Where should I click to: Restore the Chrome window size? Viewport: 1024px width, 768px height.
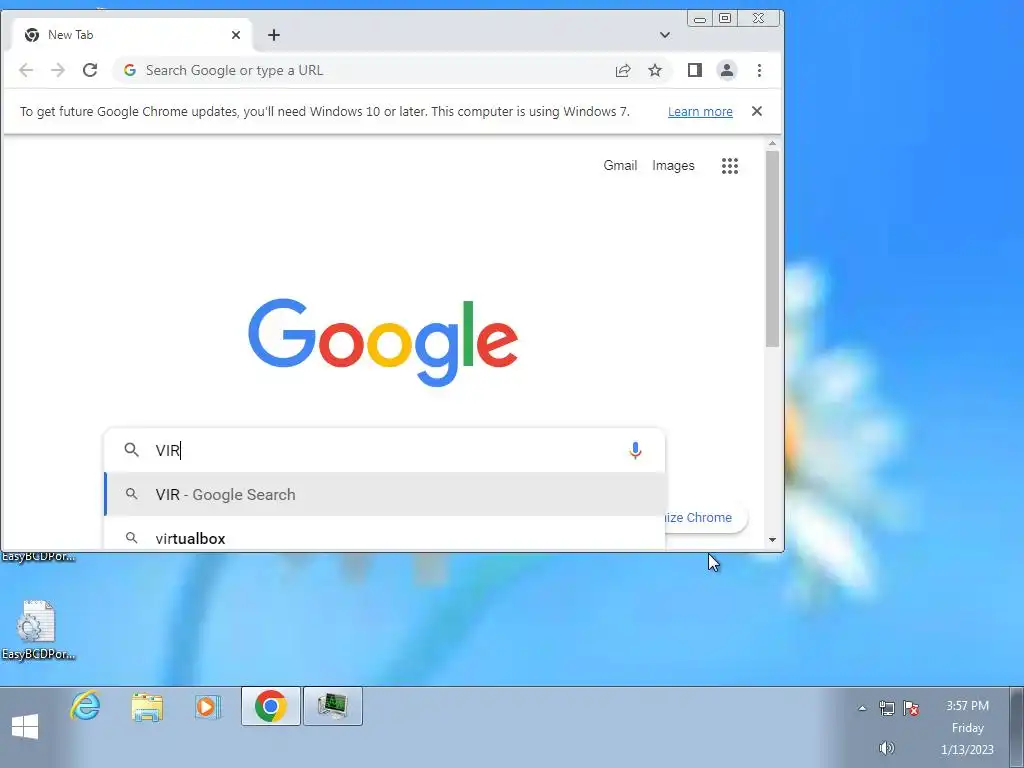click(x=725, y=18)
